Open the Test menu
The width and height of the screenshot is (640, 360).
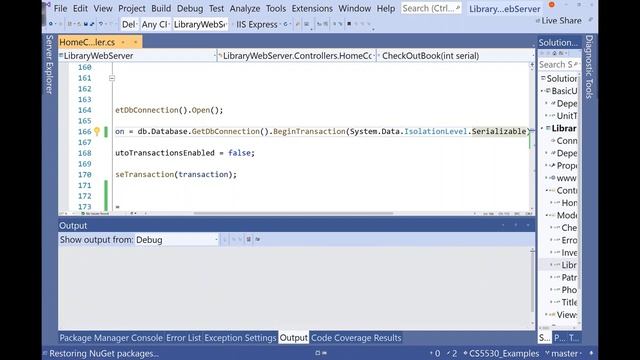tap(216, 8)
